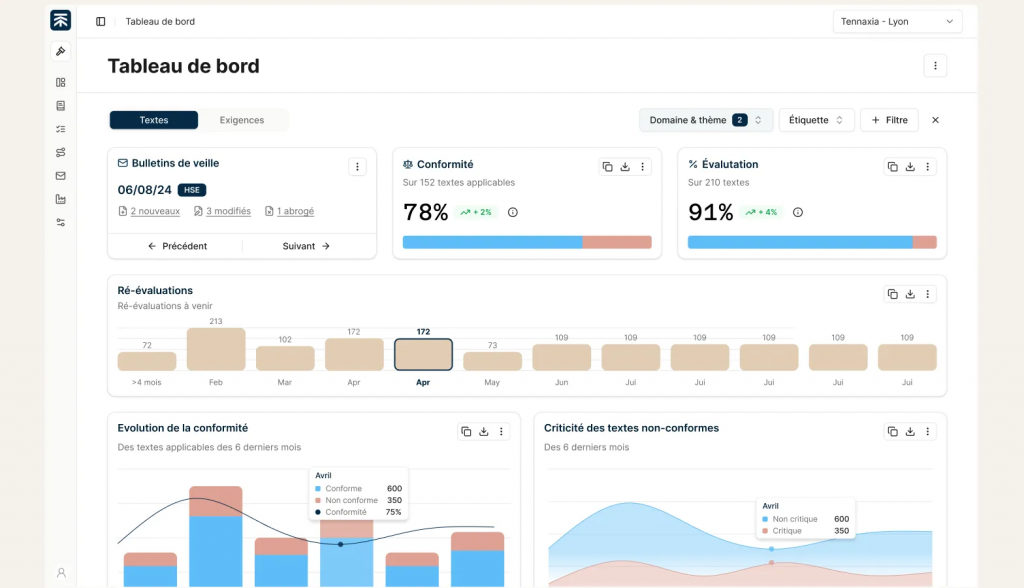Open the Étiquette dropdown

point(817,119)
